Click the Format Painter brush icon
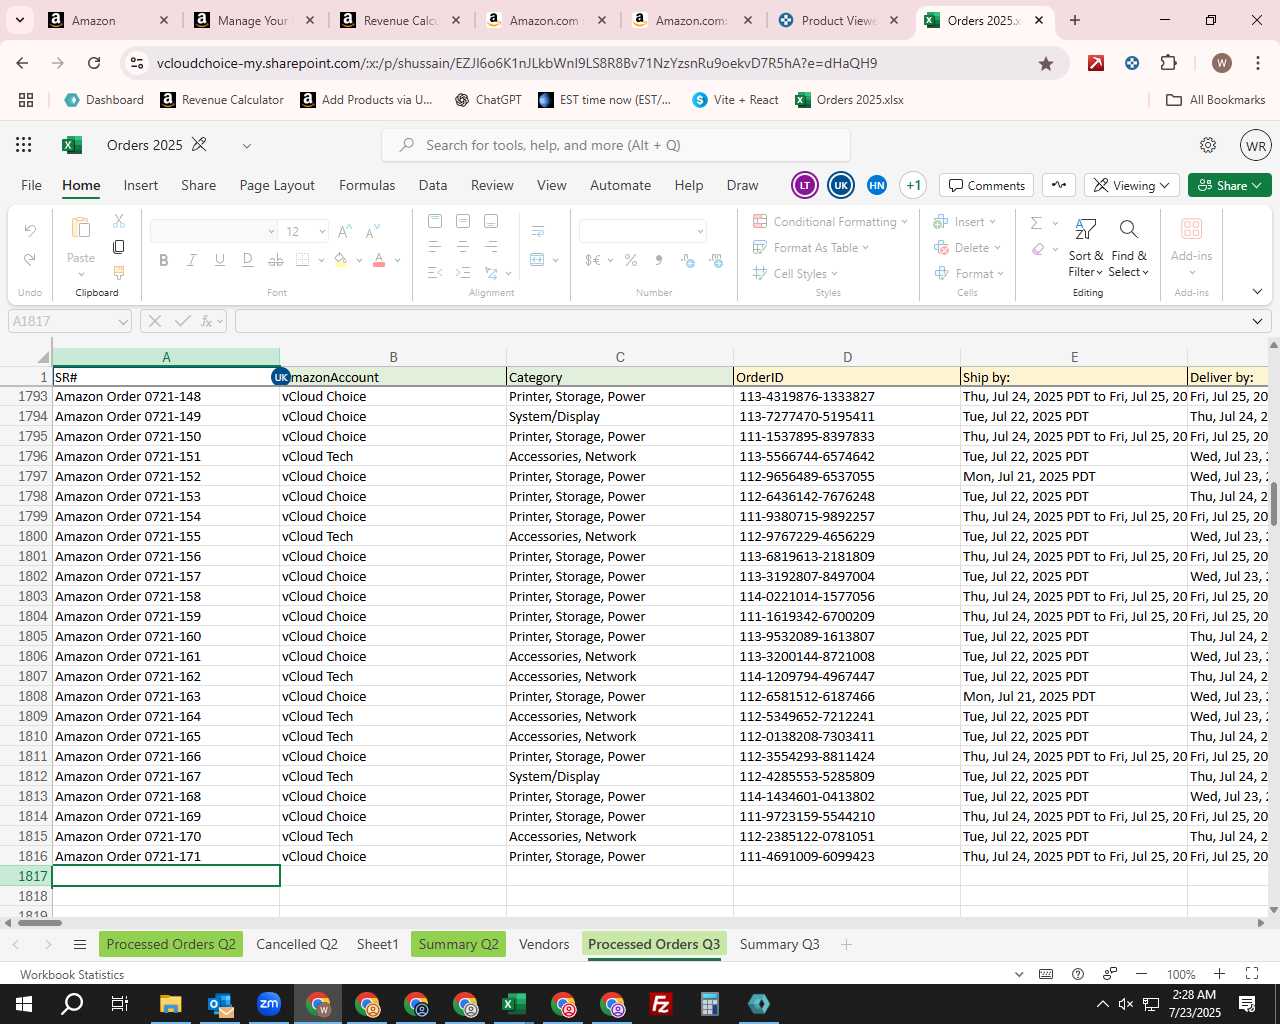1280x1024 pixels. click(119, 272)
